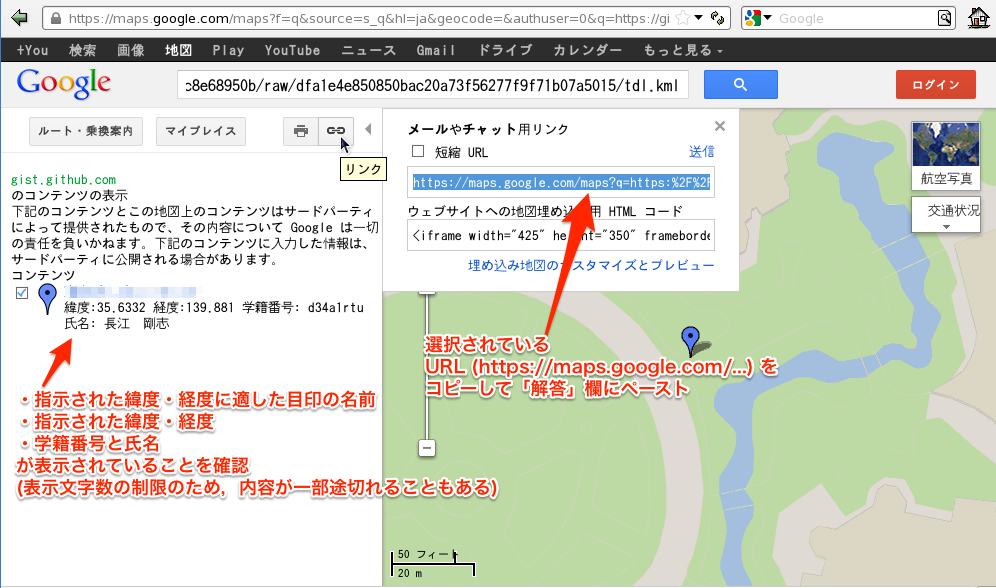Click the browser search magnifier icon
996x588 pixels.
(945, 18)
